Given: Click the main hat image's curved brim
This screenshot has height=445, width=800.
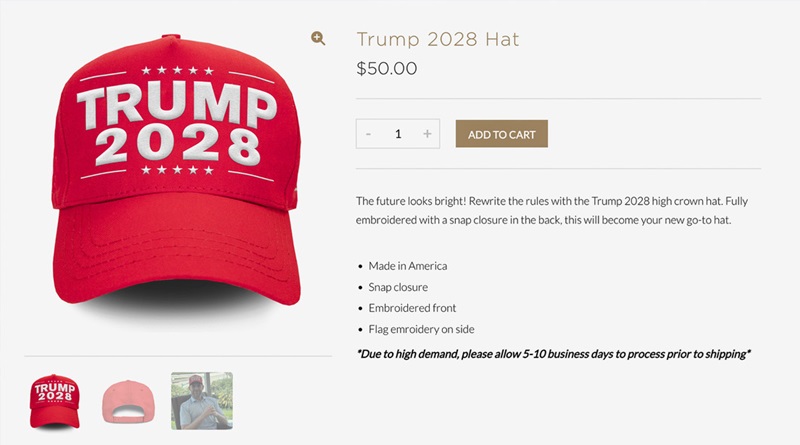Looking at the screenshot, I should click(x=176, y=250).
